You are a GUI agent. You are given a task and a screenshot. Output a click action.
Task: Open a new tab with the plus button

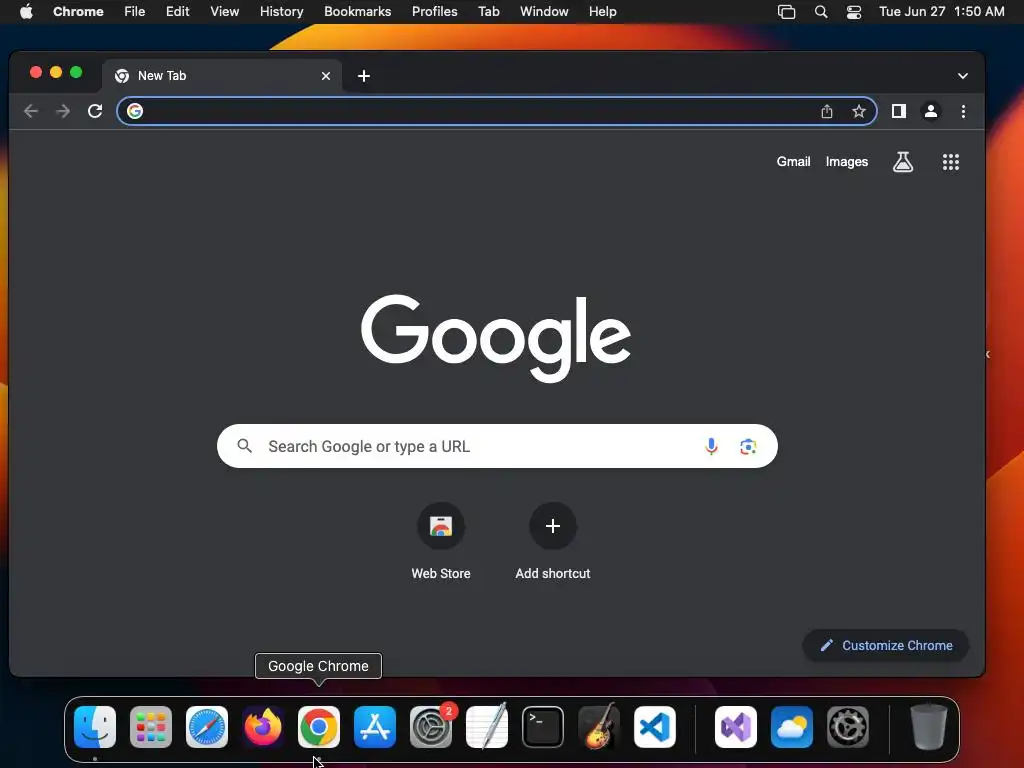364,76
